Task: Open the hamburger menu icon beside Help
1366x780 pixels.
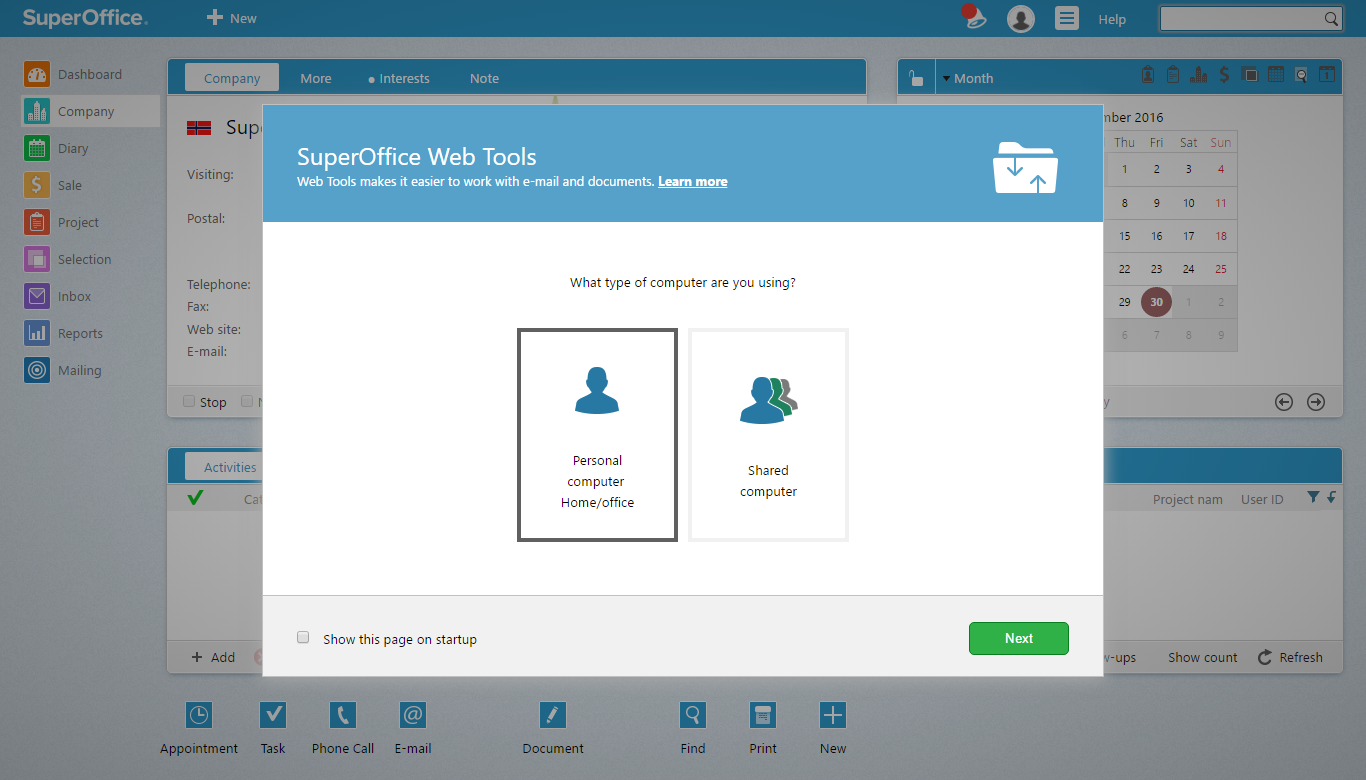Action: click(x=1067, y=18)
